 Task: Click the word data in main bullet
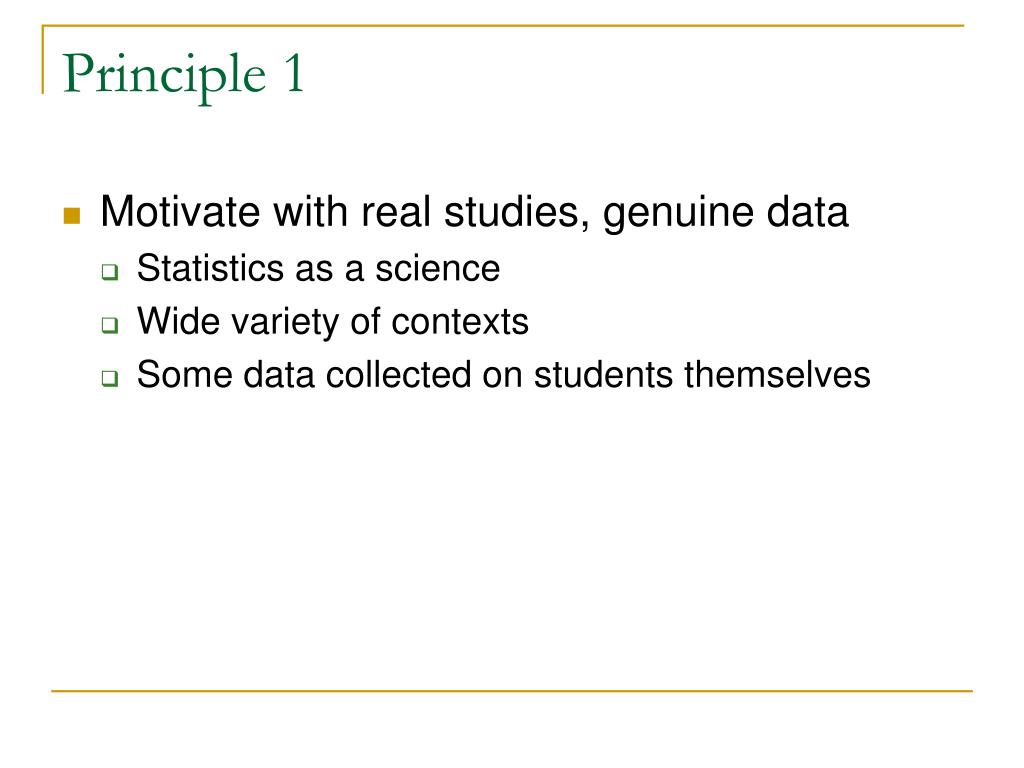pyautogui.click(x=807, y=212)
